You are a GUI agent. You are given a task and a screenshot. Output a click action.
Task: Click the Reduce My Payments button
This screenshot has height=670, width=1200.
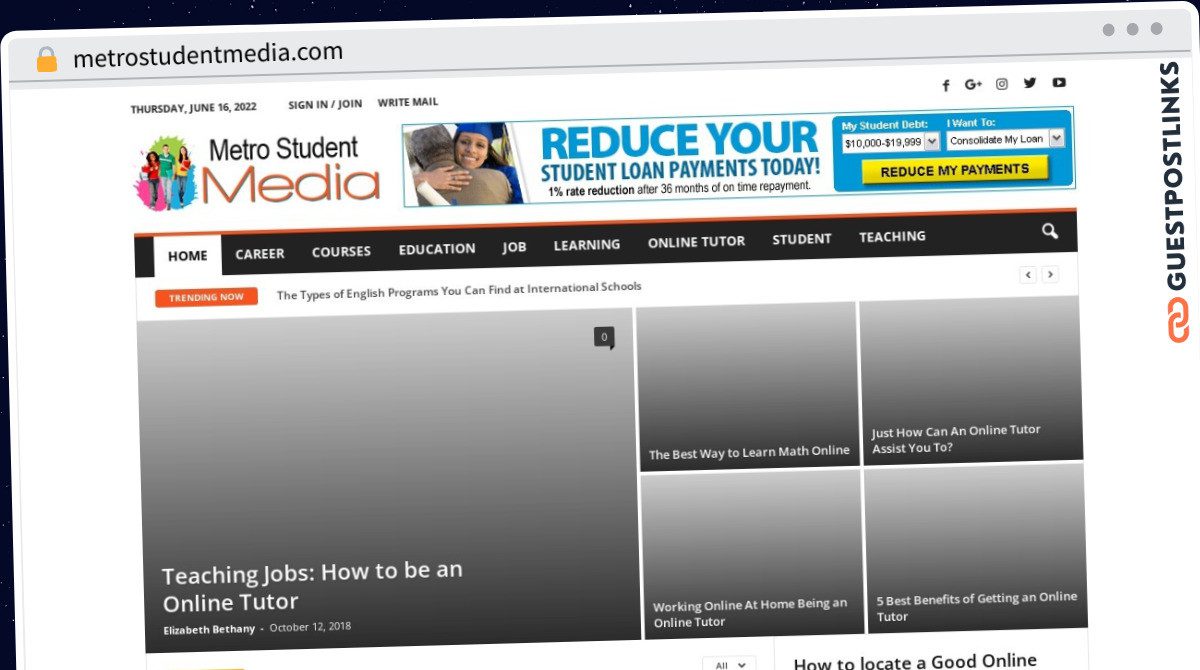point(954,170)
